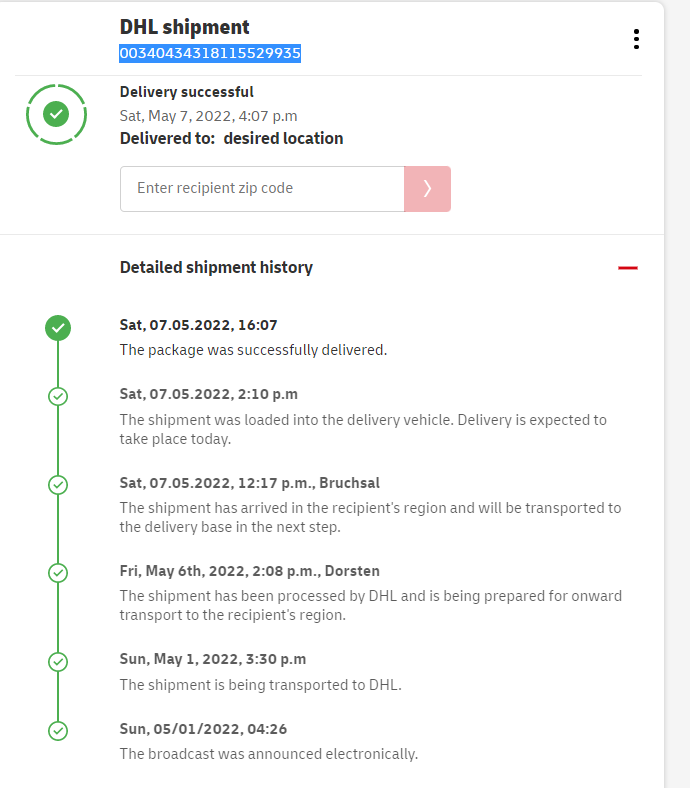Click the Delivery successful status text

coord(187,92)
